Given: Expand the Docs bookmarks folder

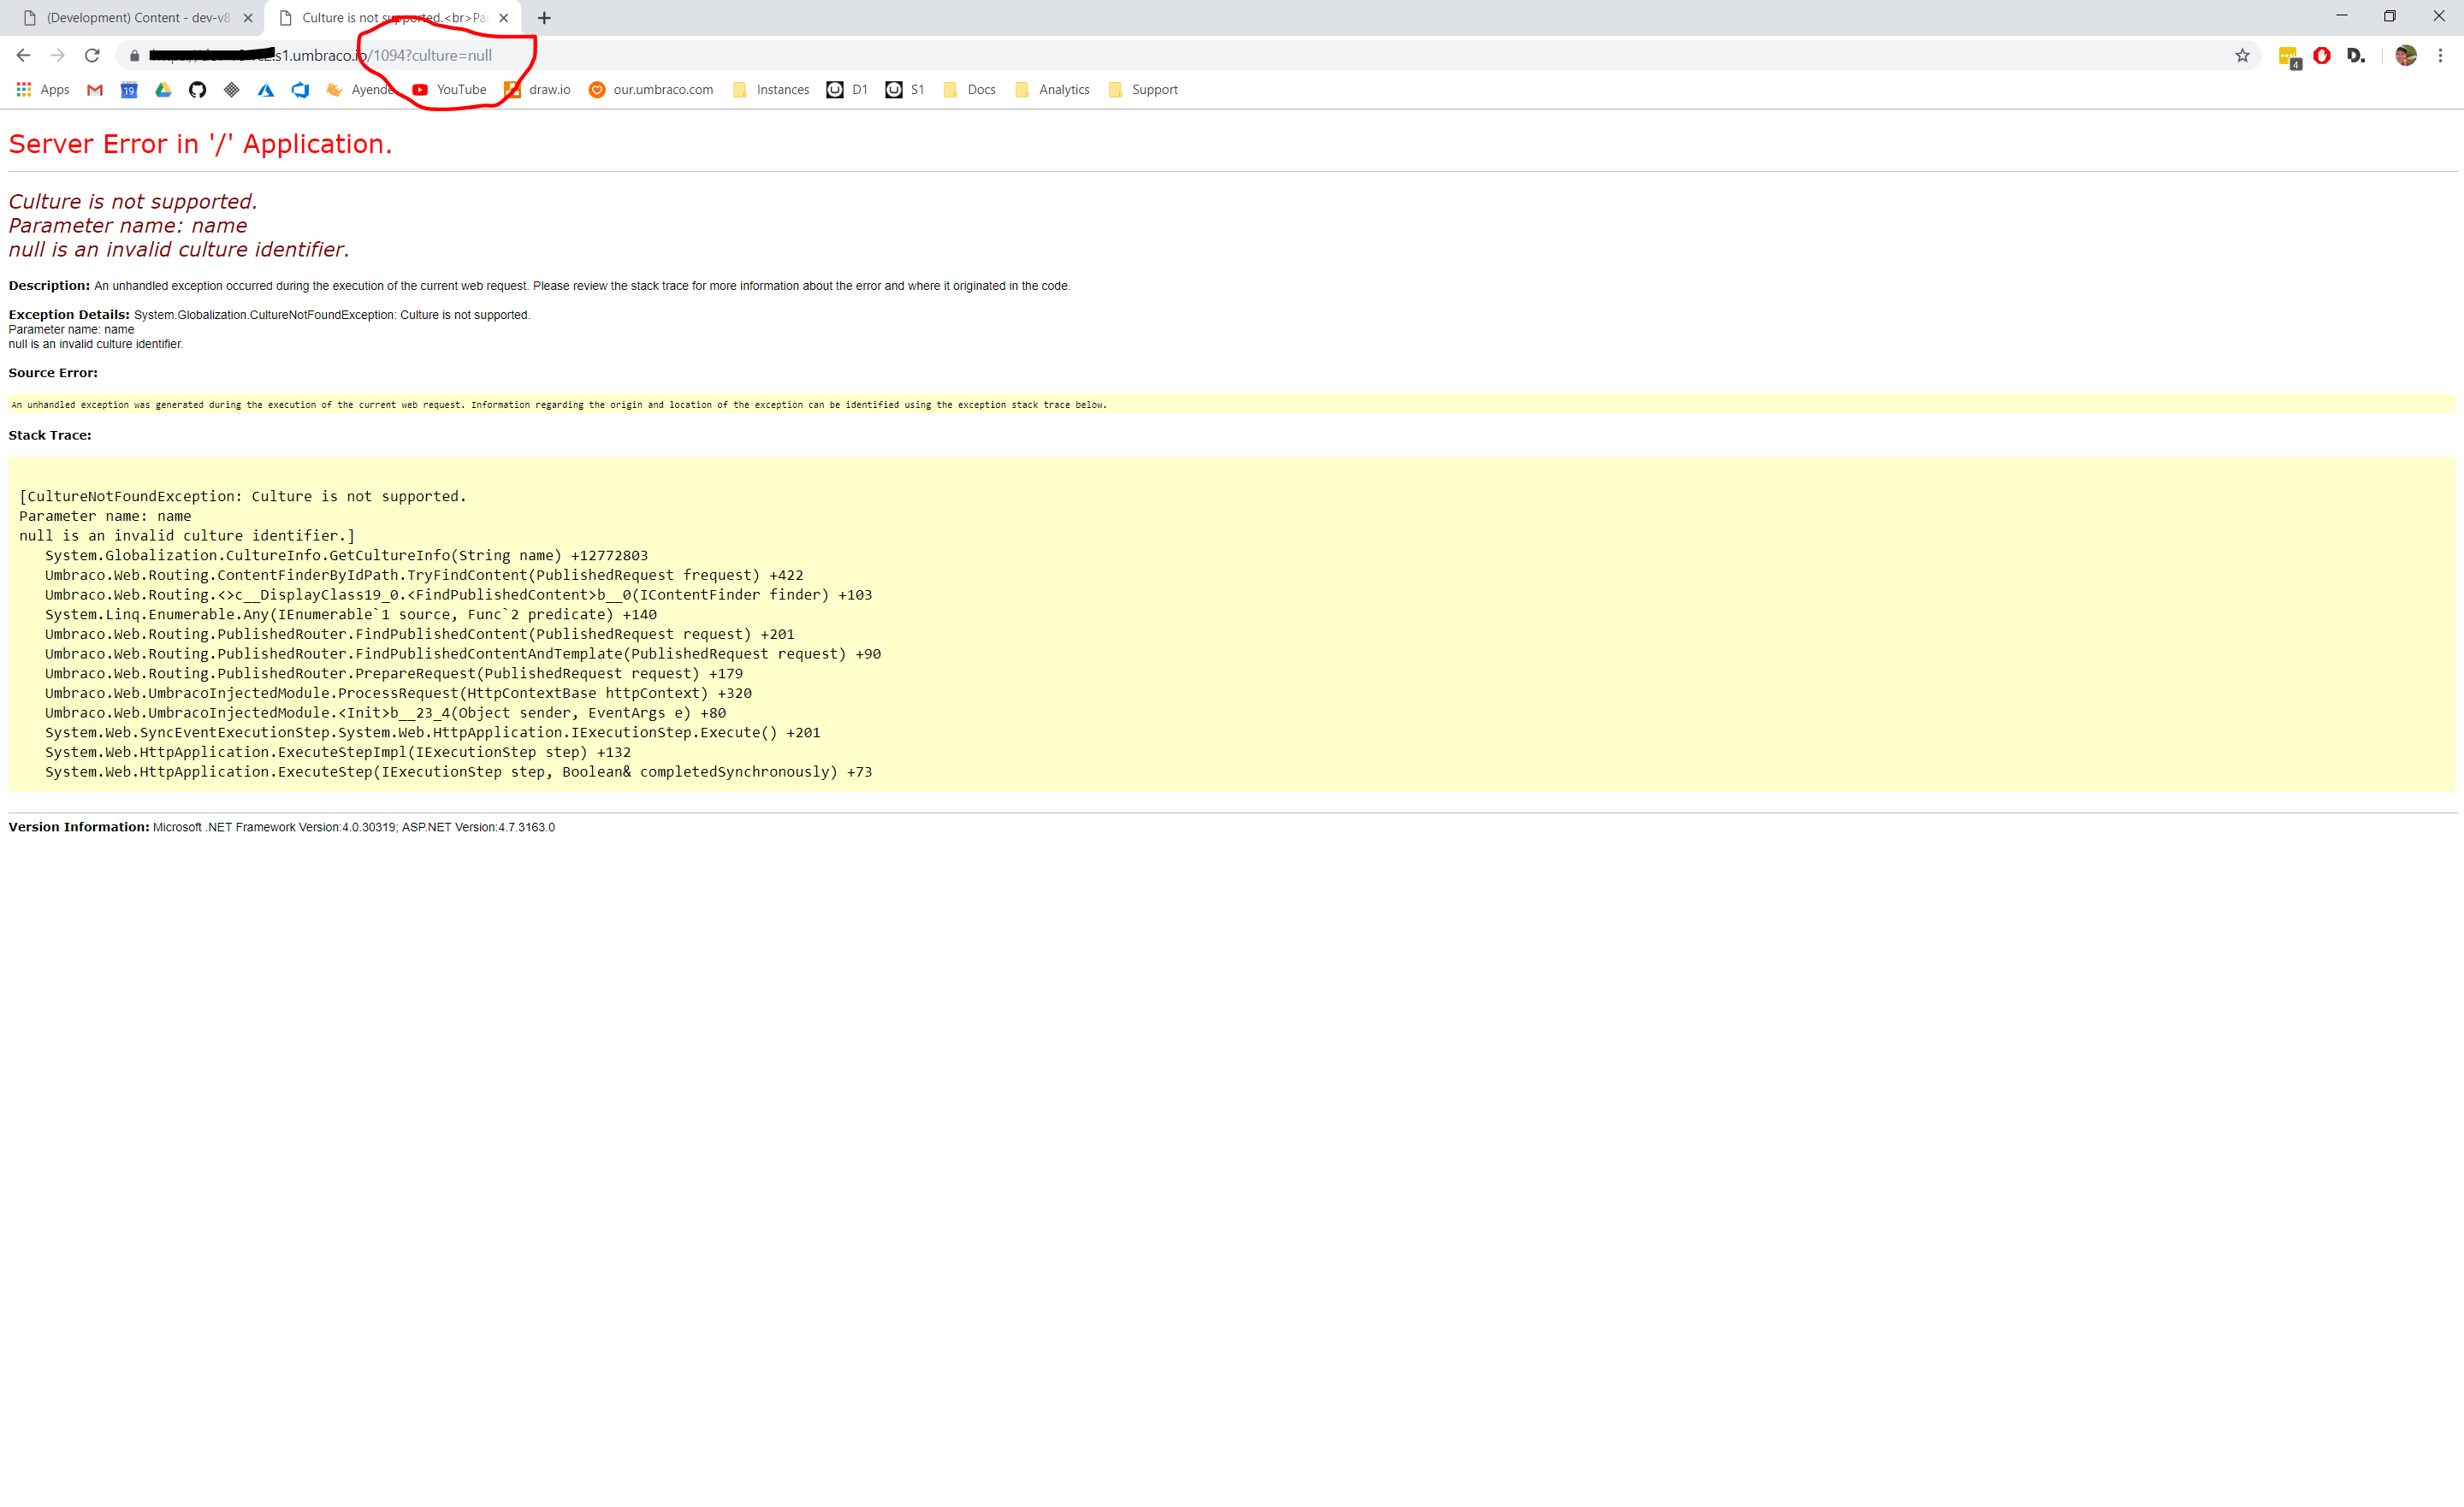Looking at the screenshot, I should [968, 89].
